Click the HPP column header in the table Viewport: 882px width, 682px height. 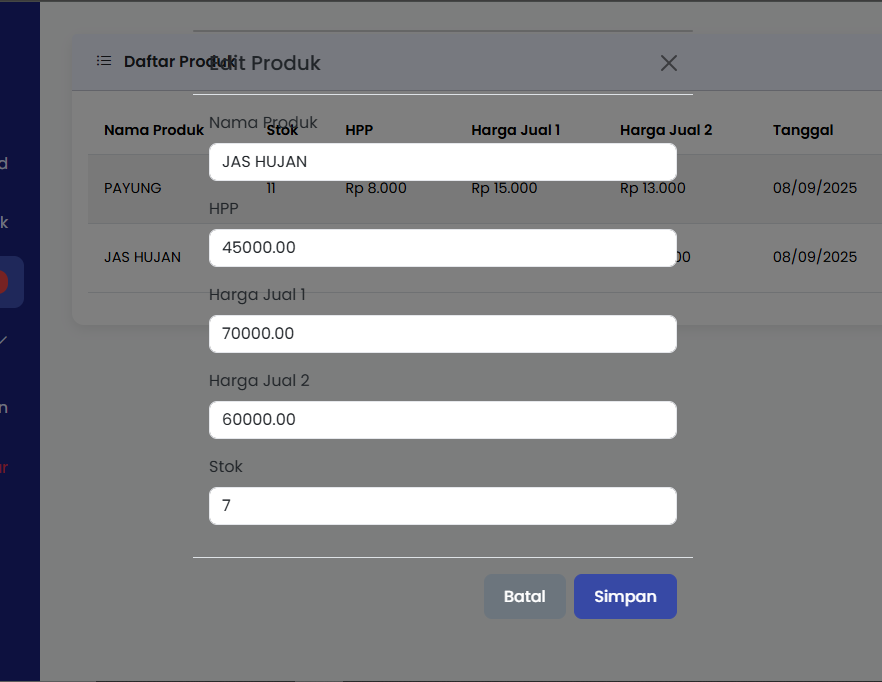359,130
